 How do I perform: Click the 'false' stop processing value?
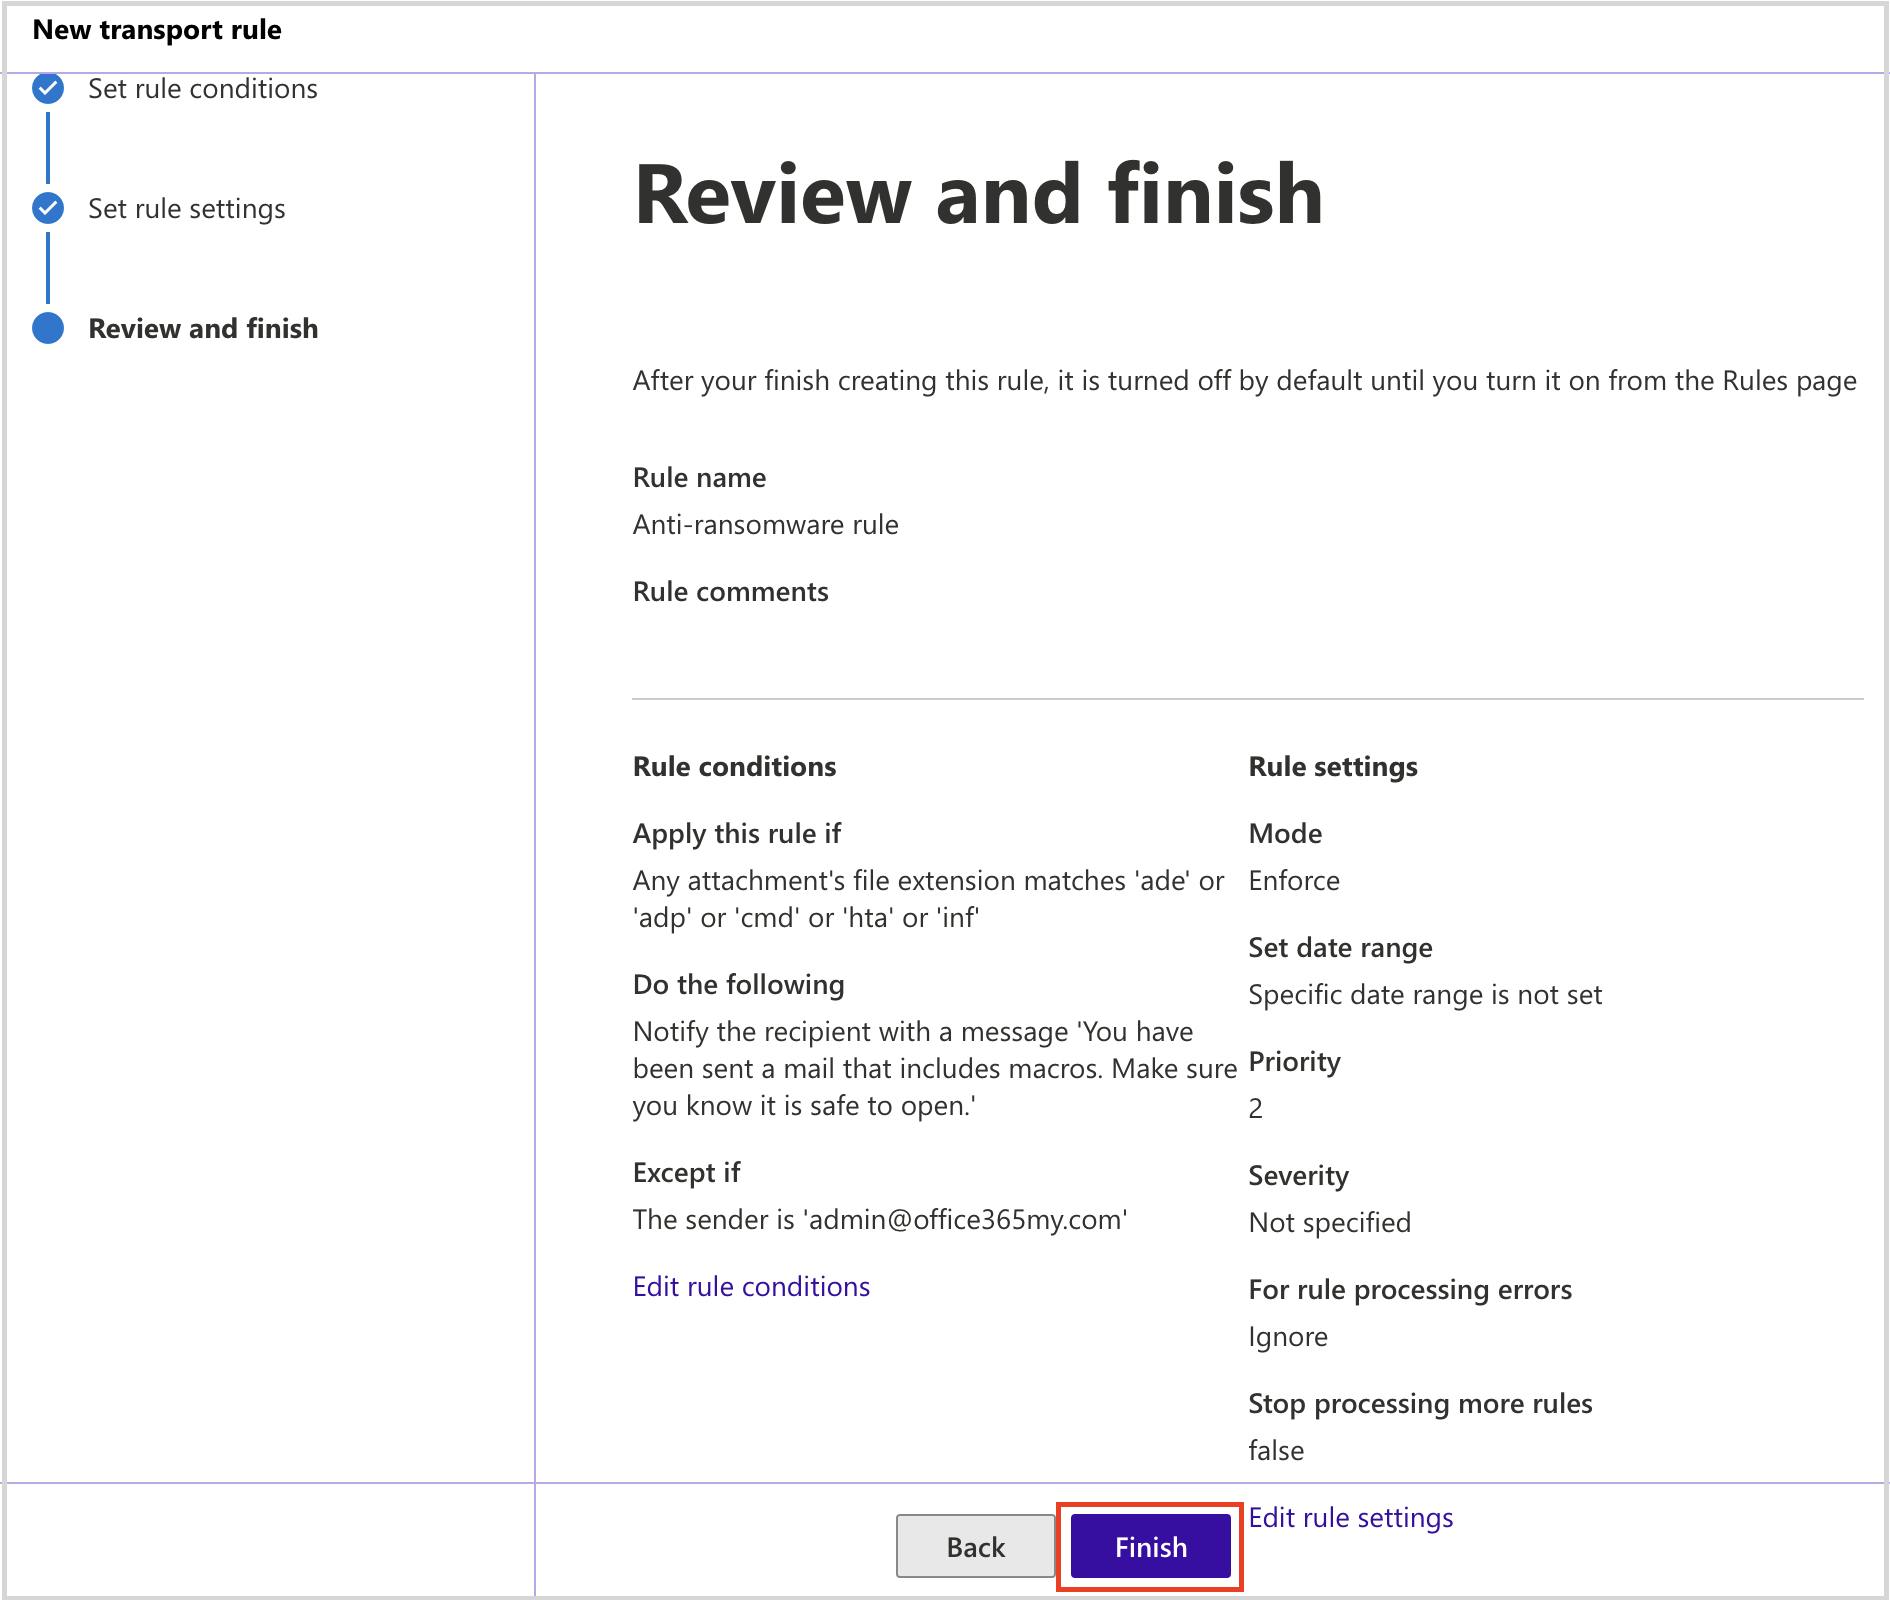[x=1275, y=1451]
